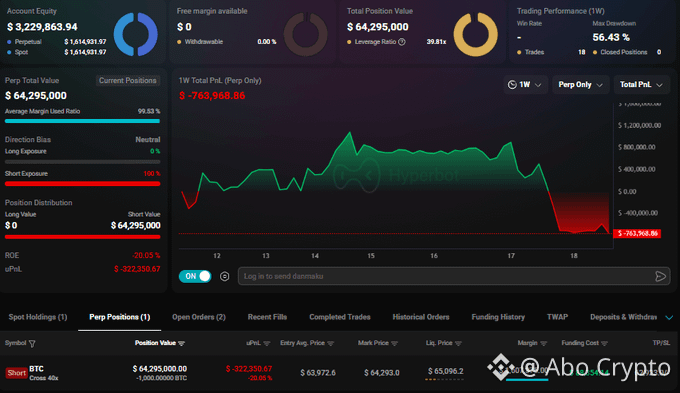Image resolution: width=680 pixels, height=393 pixels.
Task: Sort by Entry Avg. Price column icon
Action: (x=330, y=343)
